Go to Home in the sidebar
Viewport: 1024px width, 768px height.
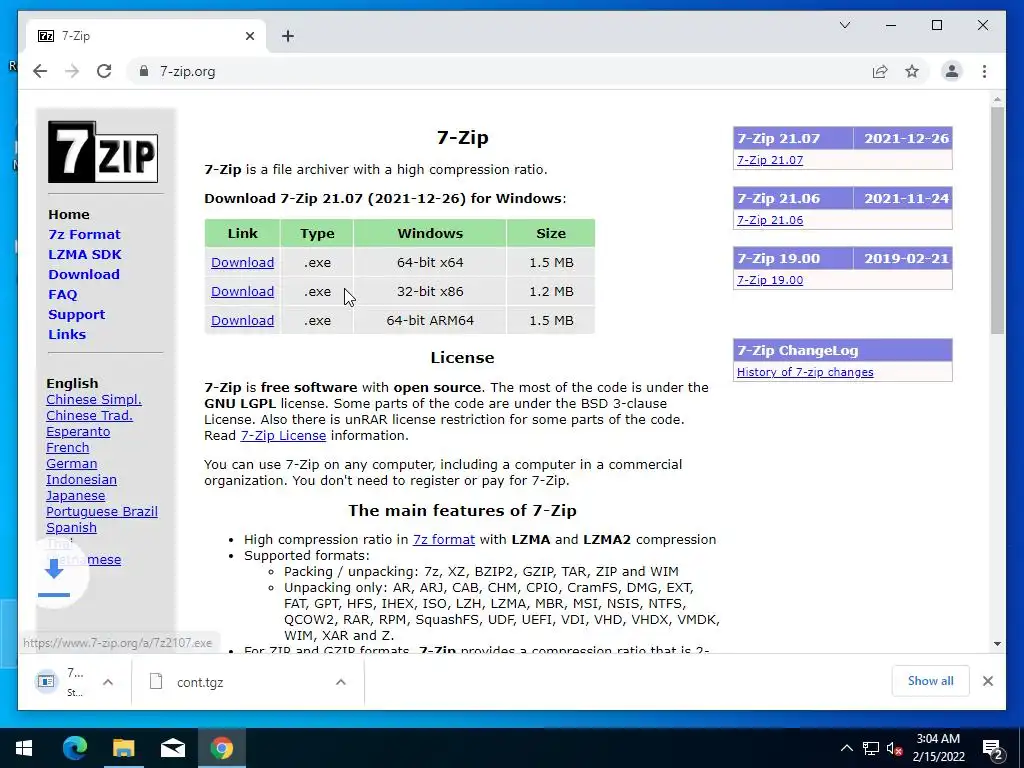pyautogui.click(x=69, y=214)
